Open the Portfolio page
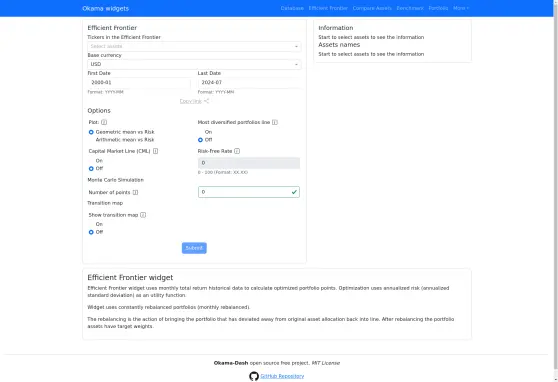Viewport: 558px width, 382px height. point(438,8)
